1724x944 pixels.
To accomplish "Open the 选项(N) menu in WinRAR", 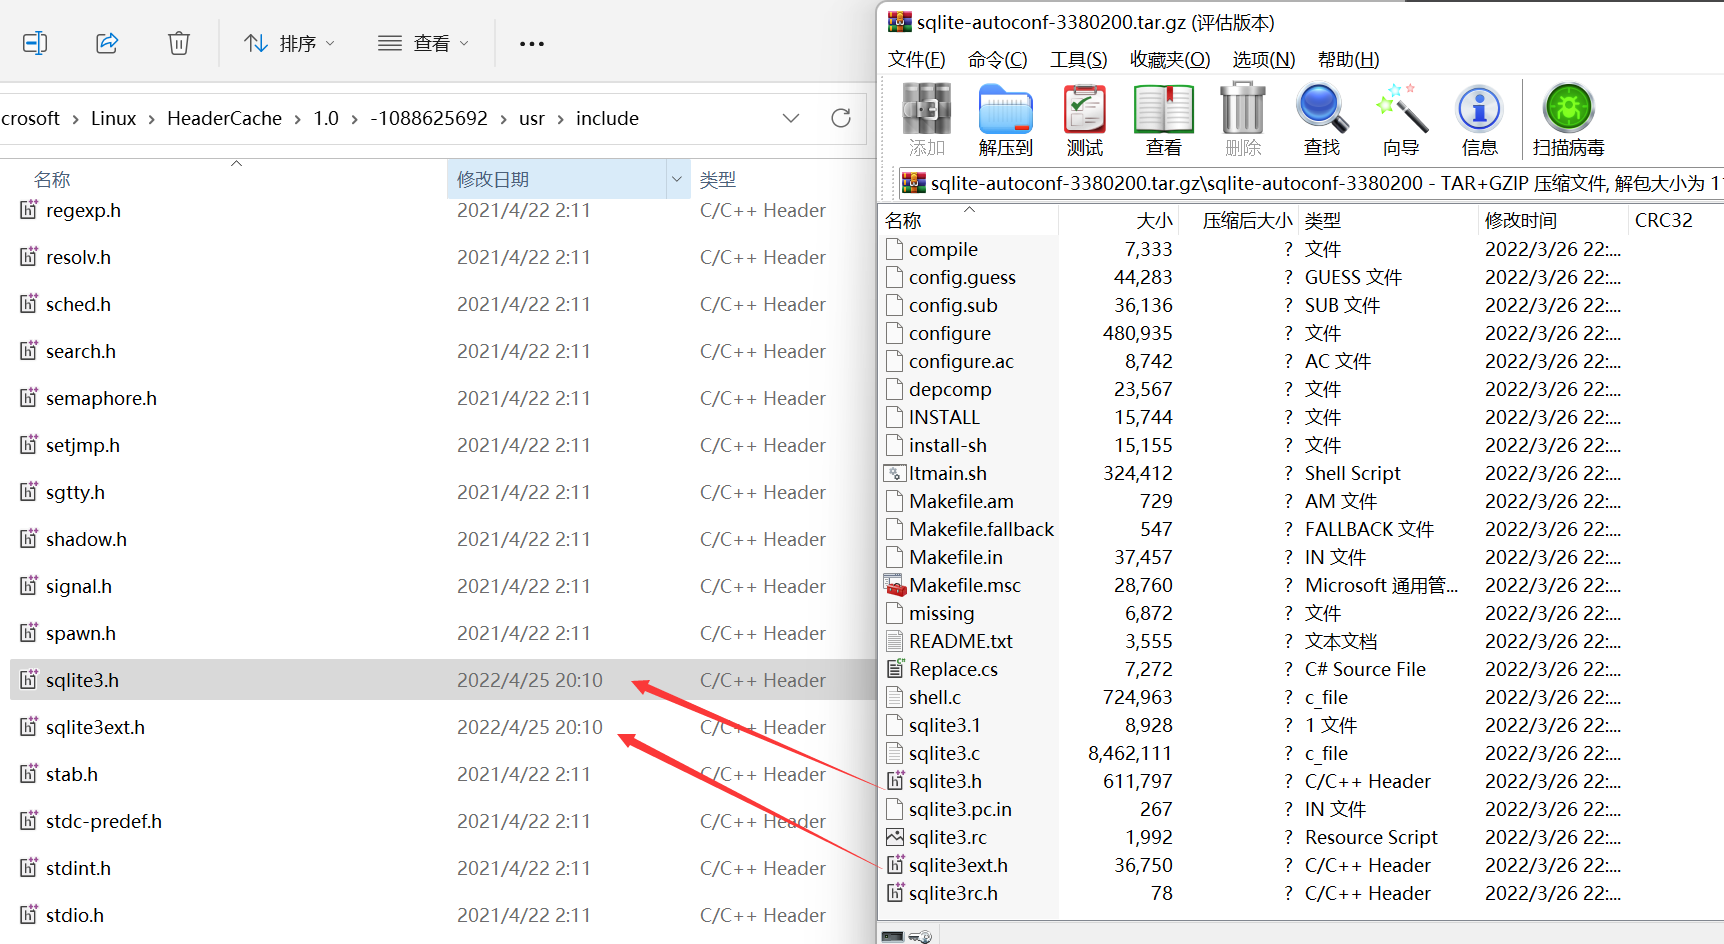I will 1262,59.
